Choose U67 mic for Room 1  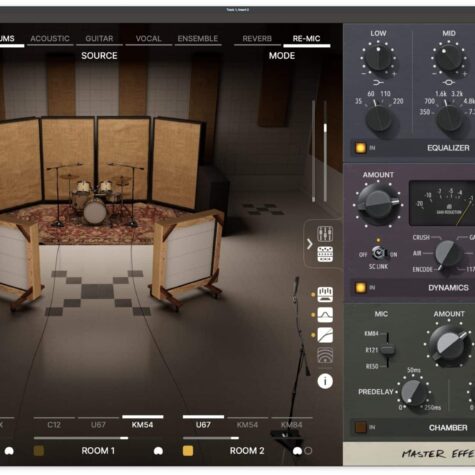pyautogui.click(x=98, y=425)
